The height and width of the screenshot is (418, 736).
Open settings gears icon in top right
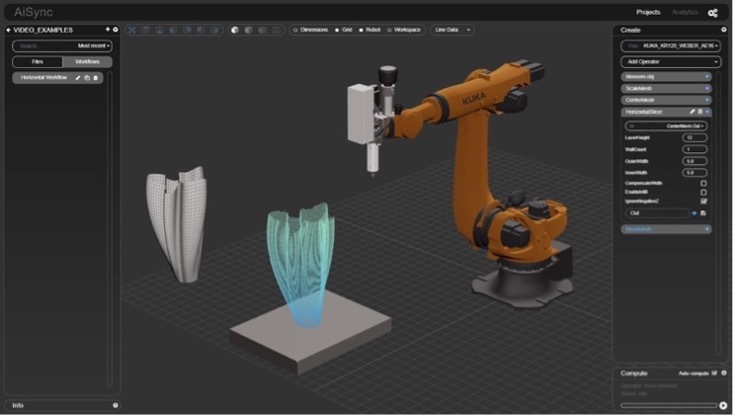(x=713, y=13)
